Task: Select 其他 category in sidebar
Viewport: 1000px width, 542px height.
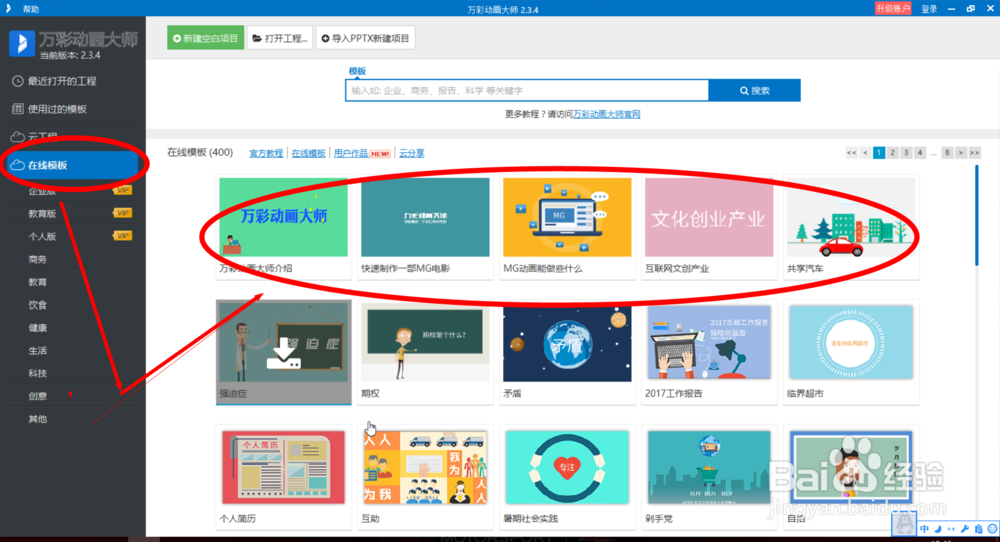Action: [38, 419]
